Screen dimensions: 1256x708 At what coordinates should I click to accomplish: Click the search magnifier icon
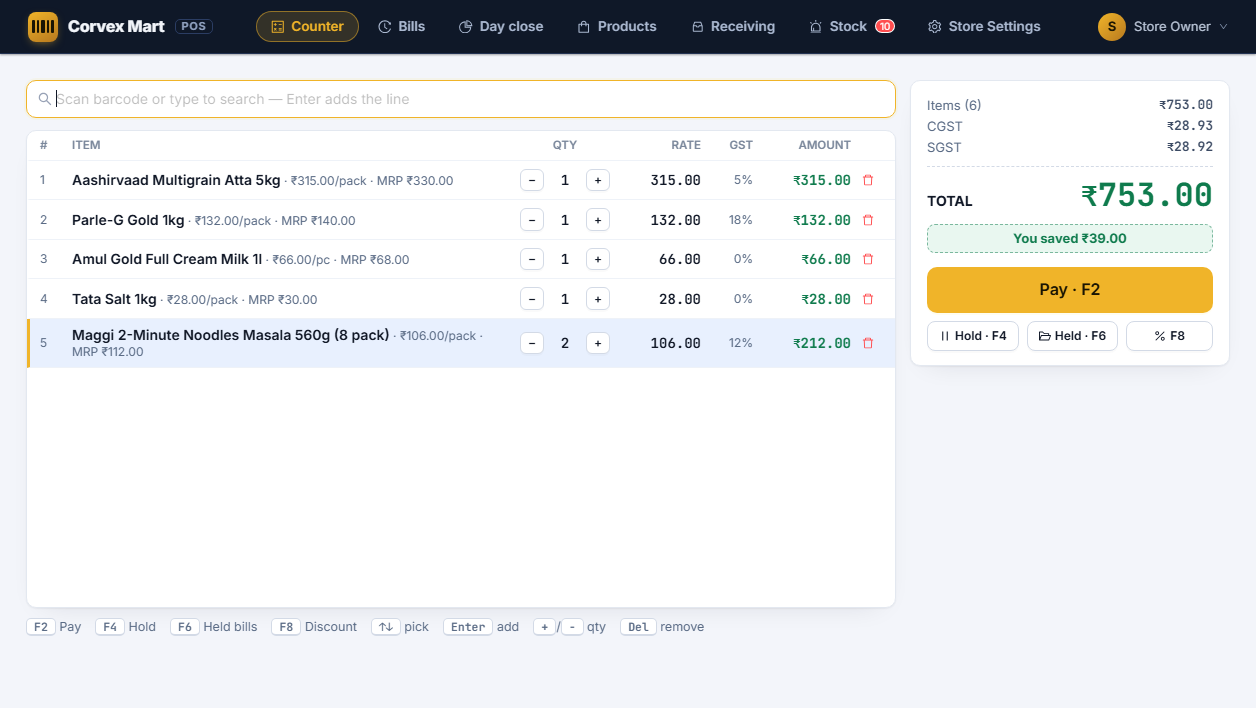pos(45,99)
